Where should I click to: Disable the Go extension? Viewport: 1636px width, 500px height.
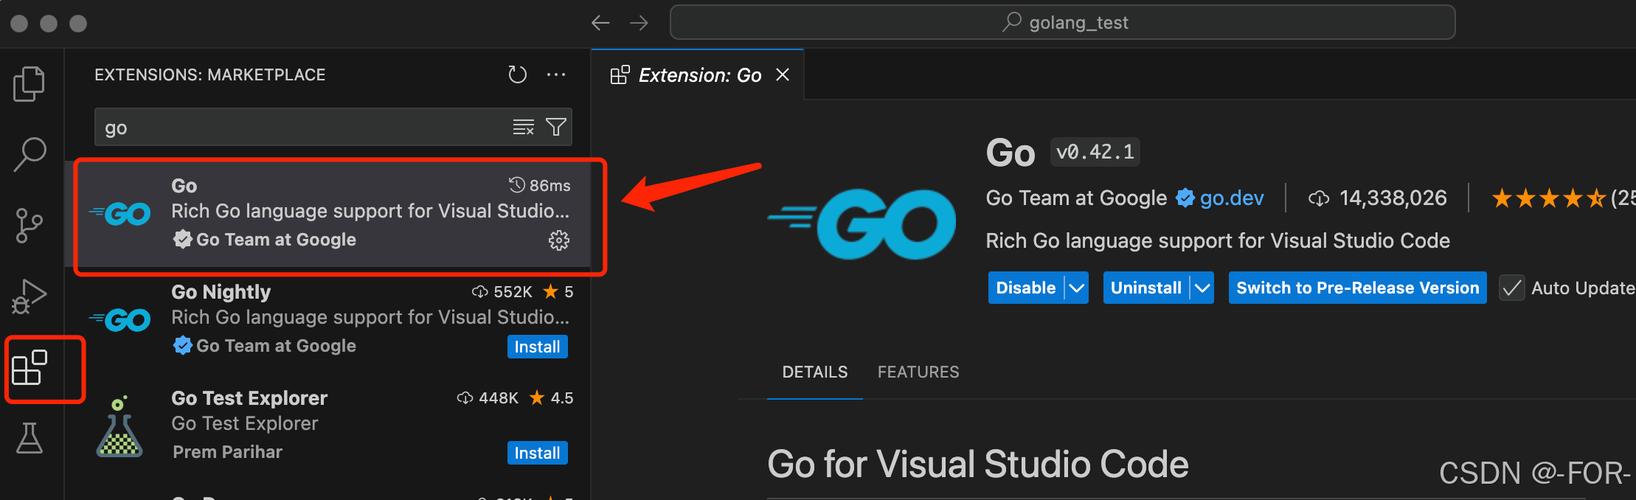click(1026, 288)
